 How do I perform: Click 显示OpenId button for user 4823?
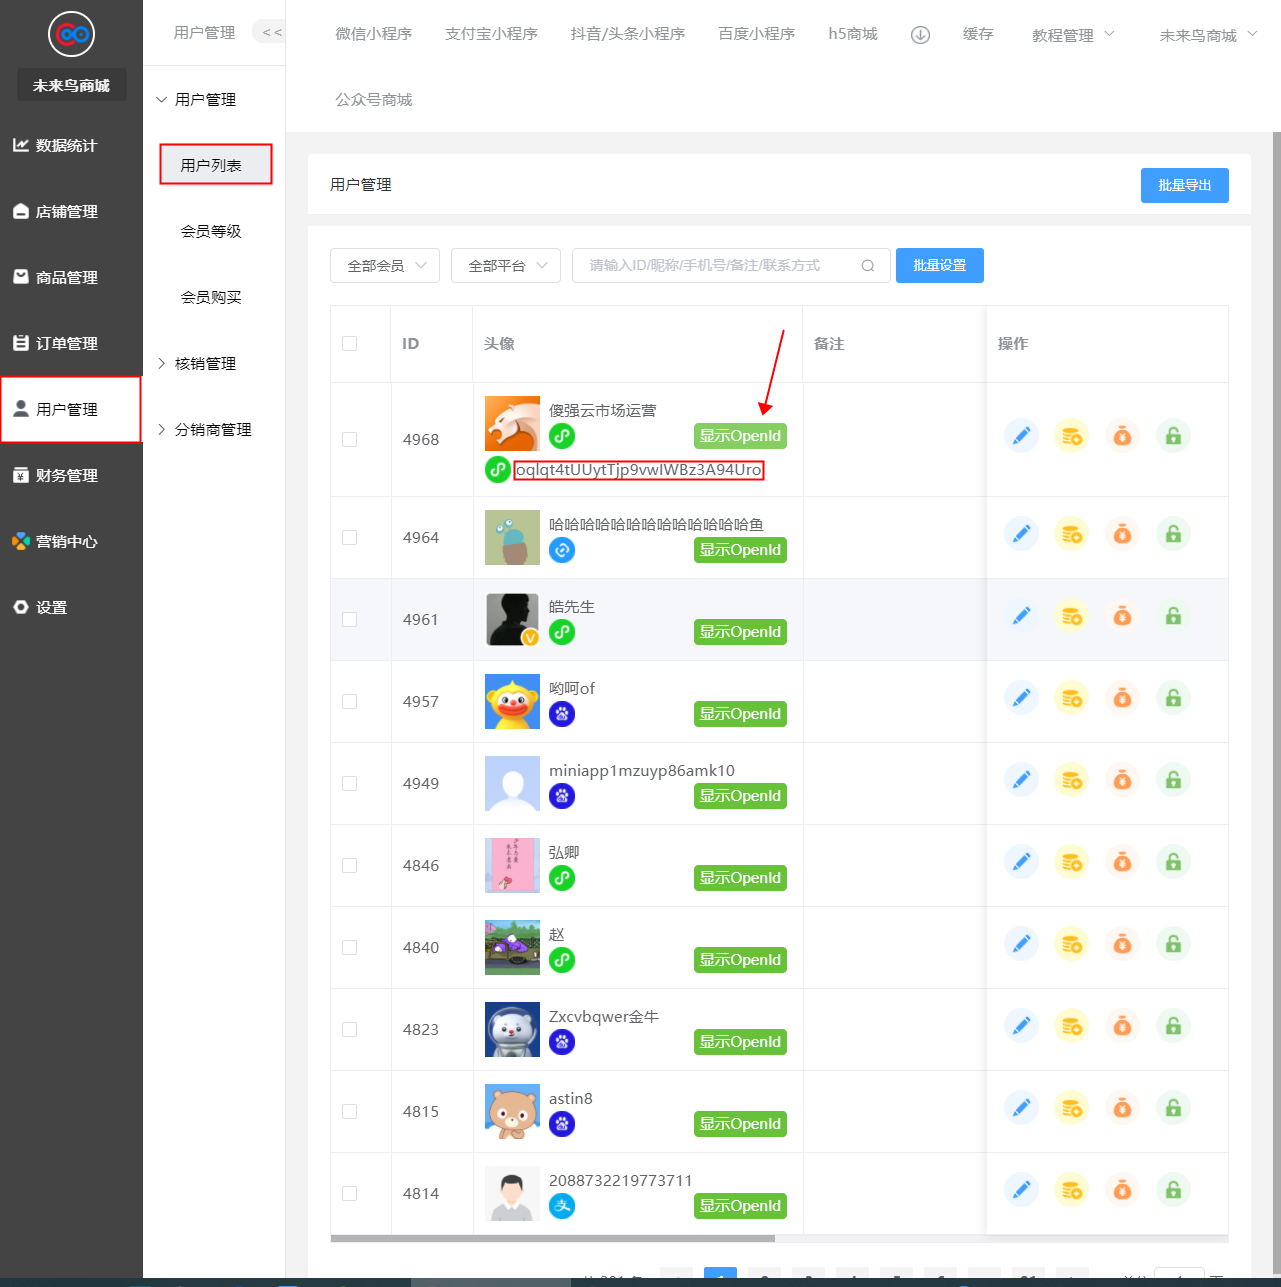click(740, 1042)
